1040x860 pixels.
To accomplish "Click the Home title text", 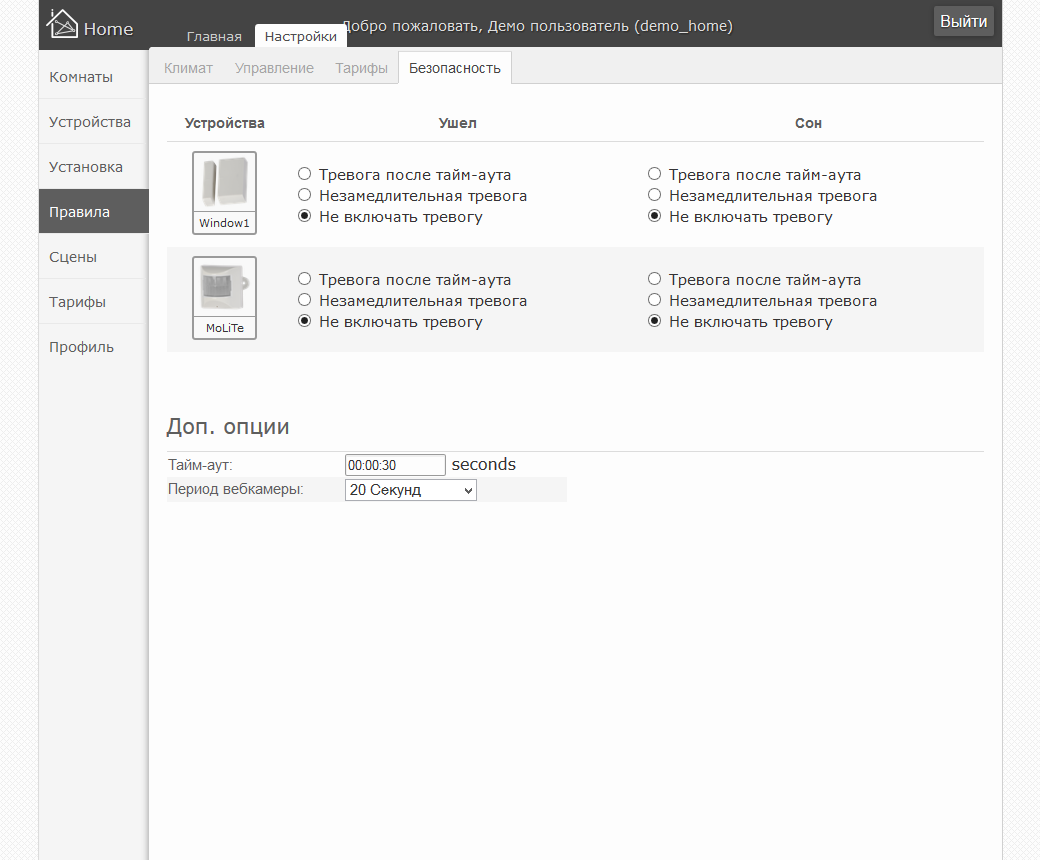I will coord(108,29).
